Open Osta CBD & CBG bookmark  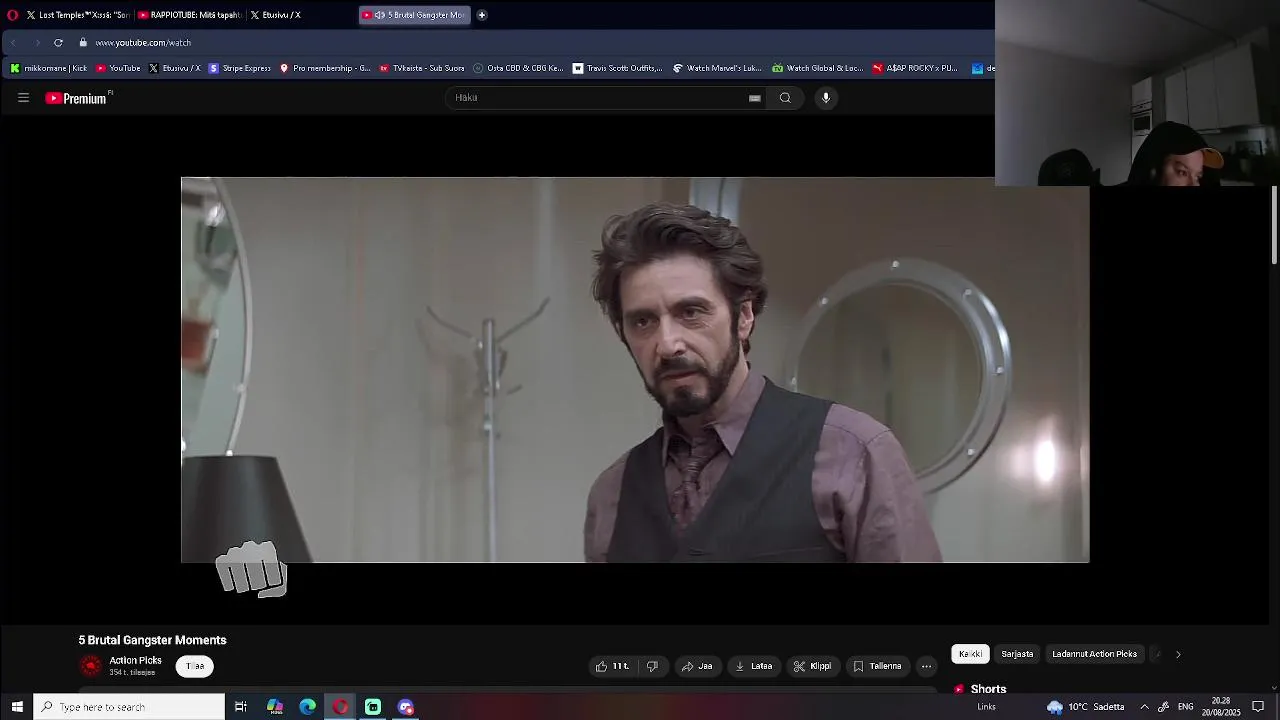tap(518, 68)
